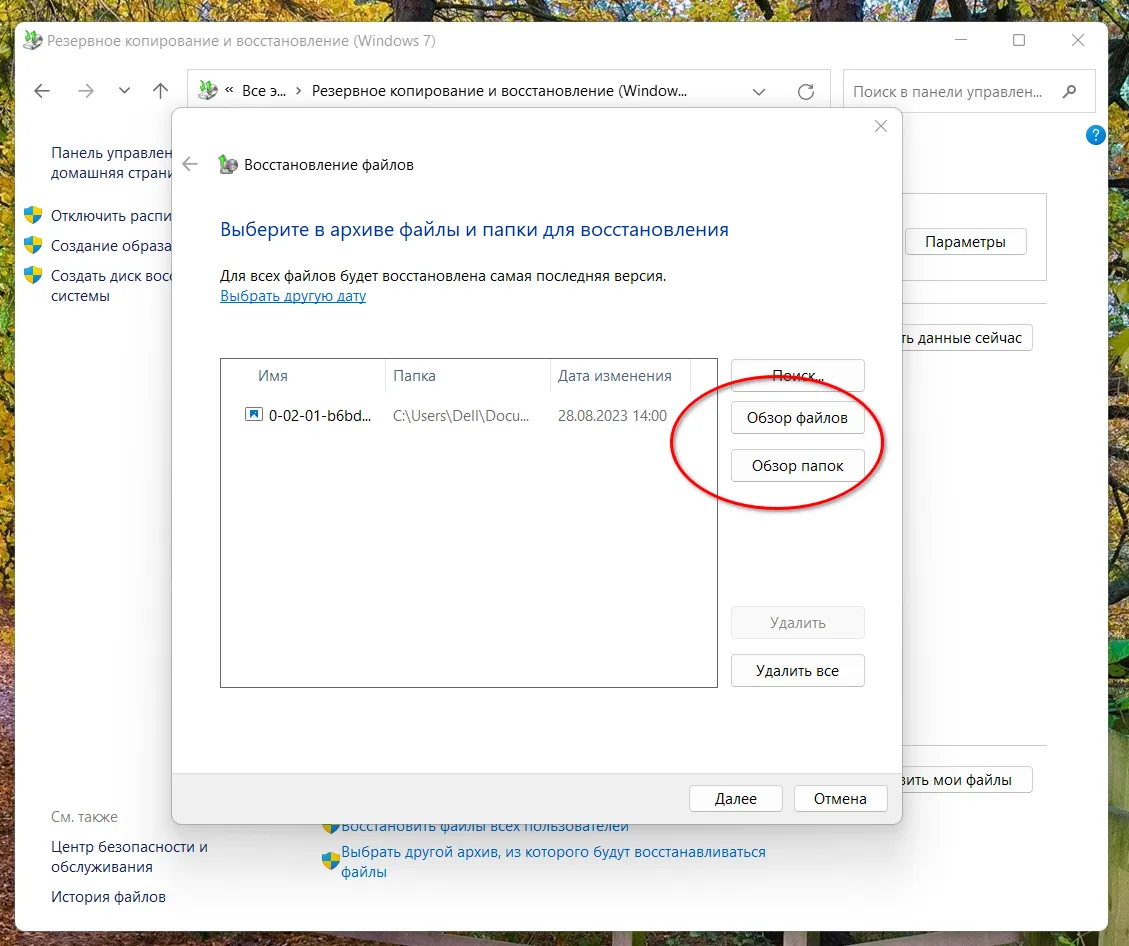Expand the hidden breadcrumb path chevrons
This screenshot has height=946, width=1129.
229,91
